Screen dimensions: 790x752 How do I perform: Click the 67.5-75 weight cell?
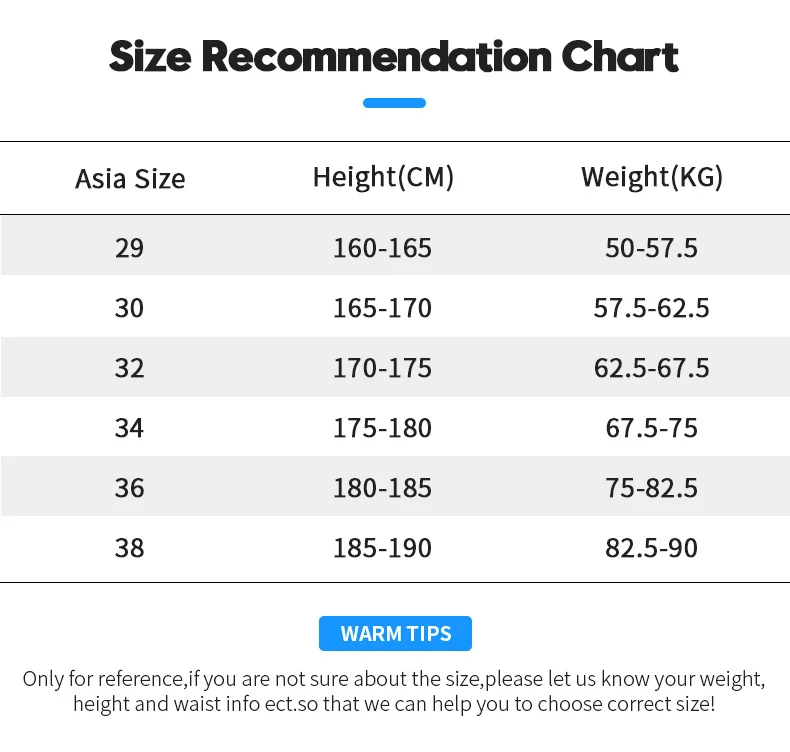point(651,428)
